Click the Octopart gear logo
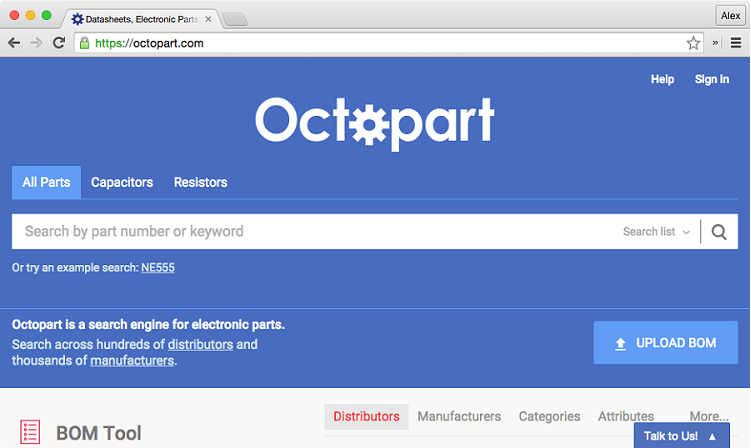 pos(375,123)
